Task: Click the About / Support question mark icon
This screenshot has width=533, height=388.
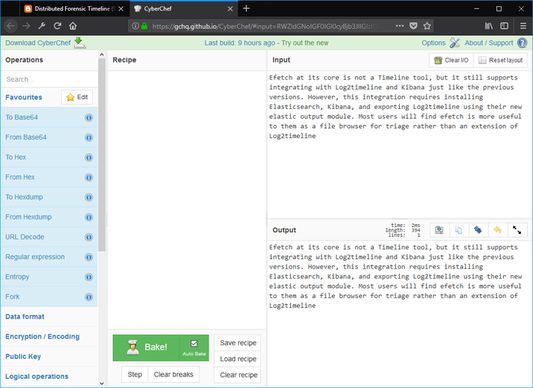Action: [522, 43]
